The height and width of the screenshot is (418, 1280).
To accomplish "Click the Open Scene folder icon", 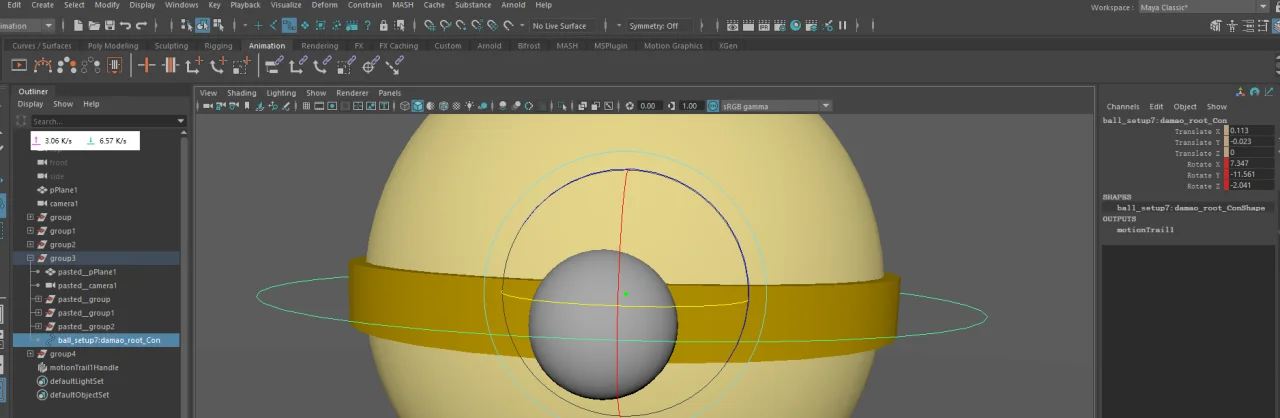I will click(x=93, y=25).
